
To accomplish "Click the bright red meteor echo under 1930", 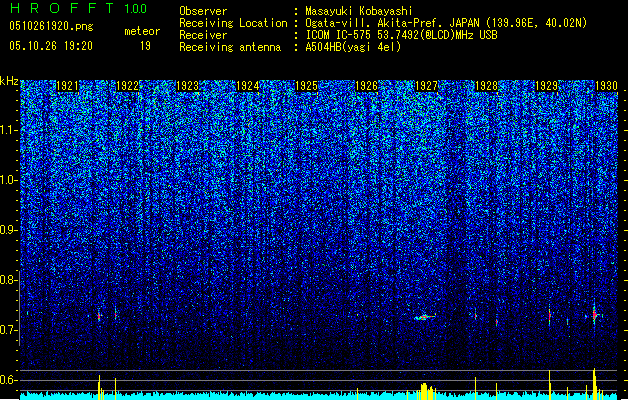I will (x=595, y=315).
